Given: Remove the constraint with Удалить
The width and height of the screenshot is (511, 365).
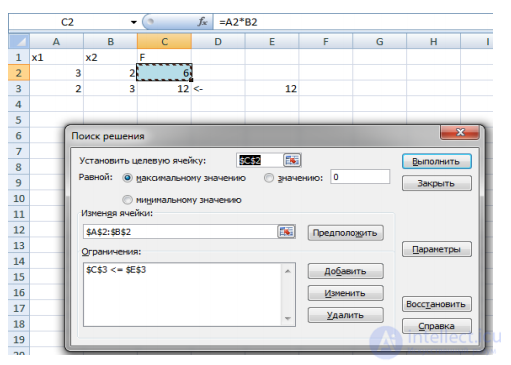Looking at the screenshot, I should [345, 315].
